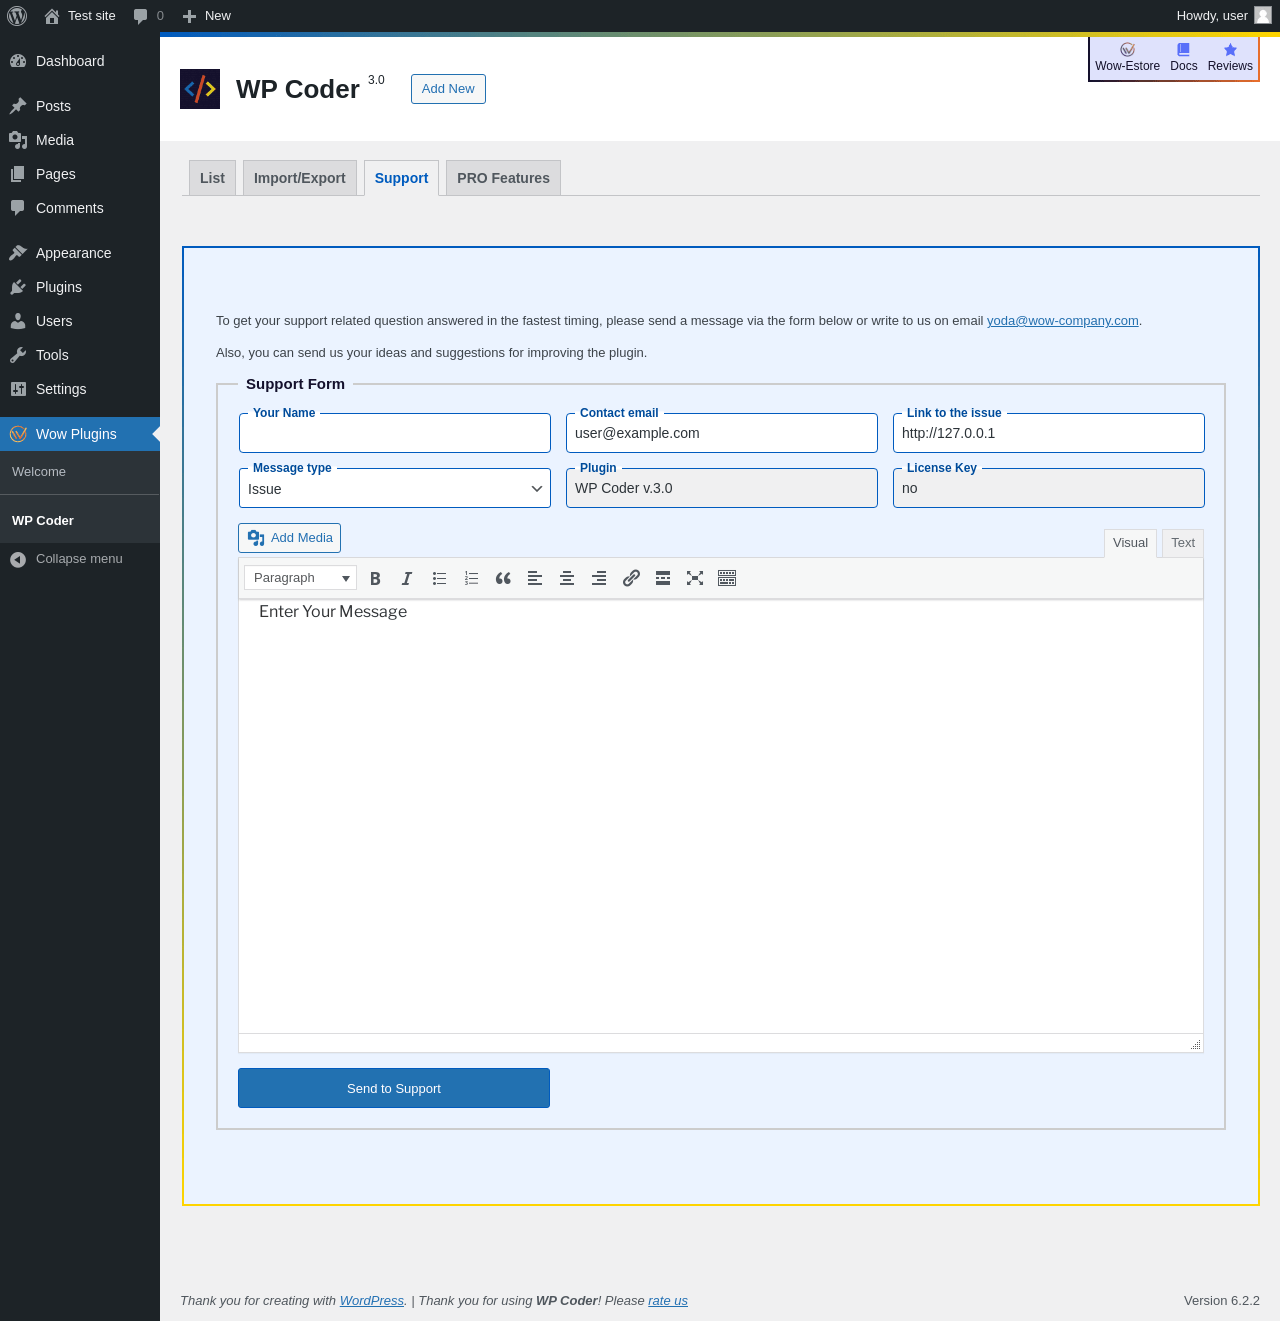
Task: Align text right in editor
Action: point(599,578)
